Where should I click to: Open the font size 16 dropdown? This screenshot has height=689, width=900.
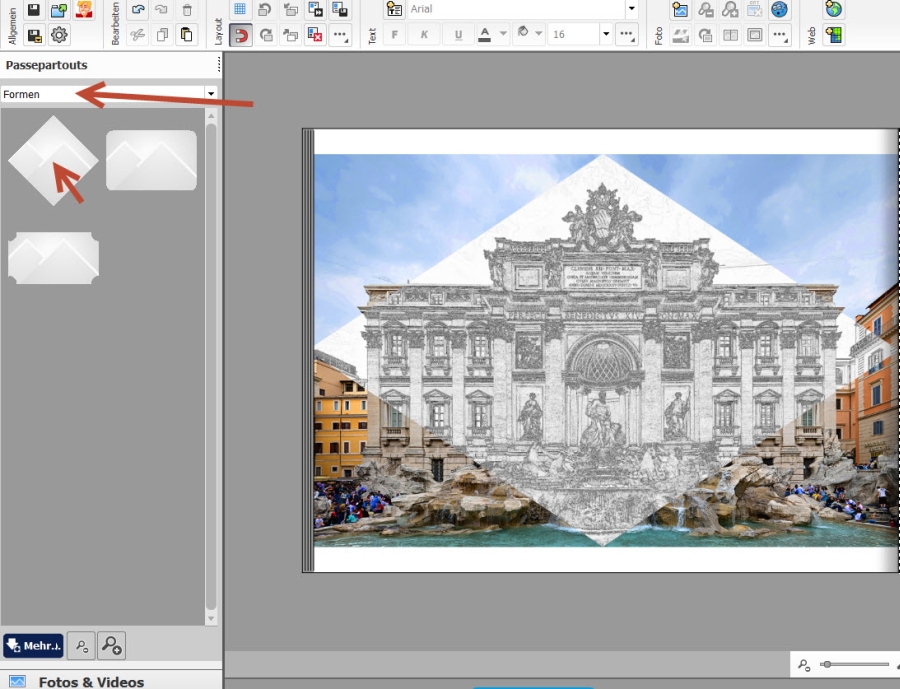pyautogui.click(x=606, y=35)
